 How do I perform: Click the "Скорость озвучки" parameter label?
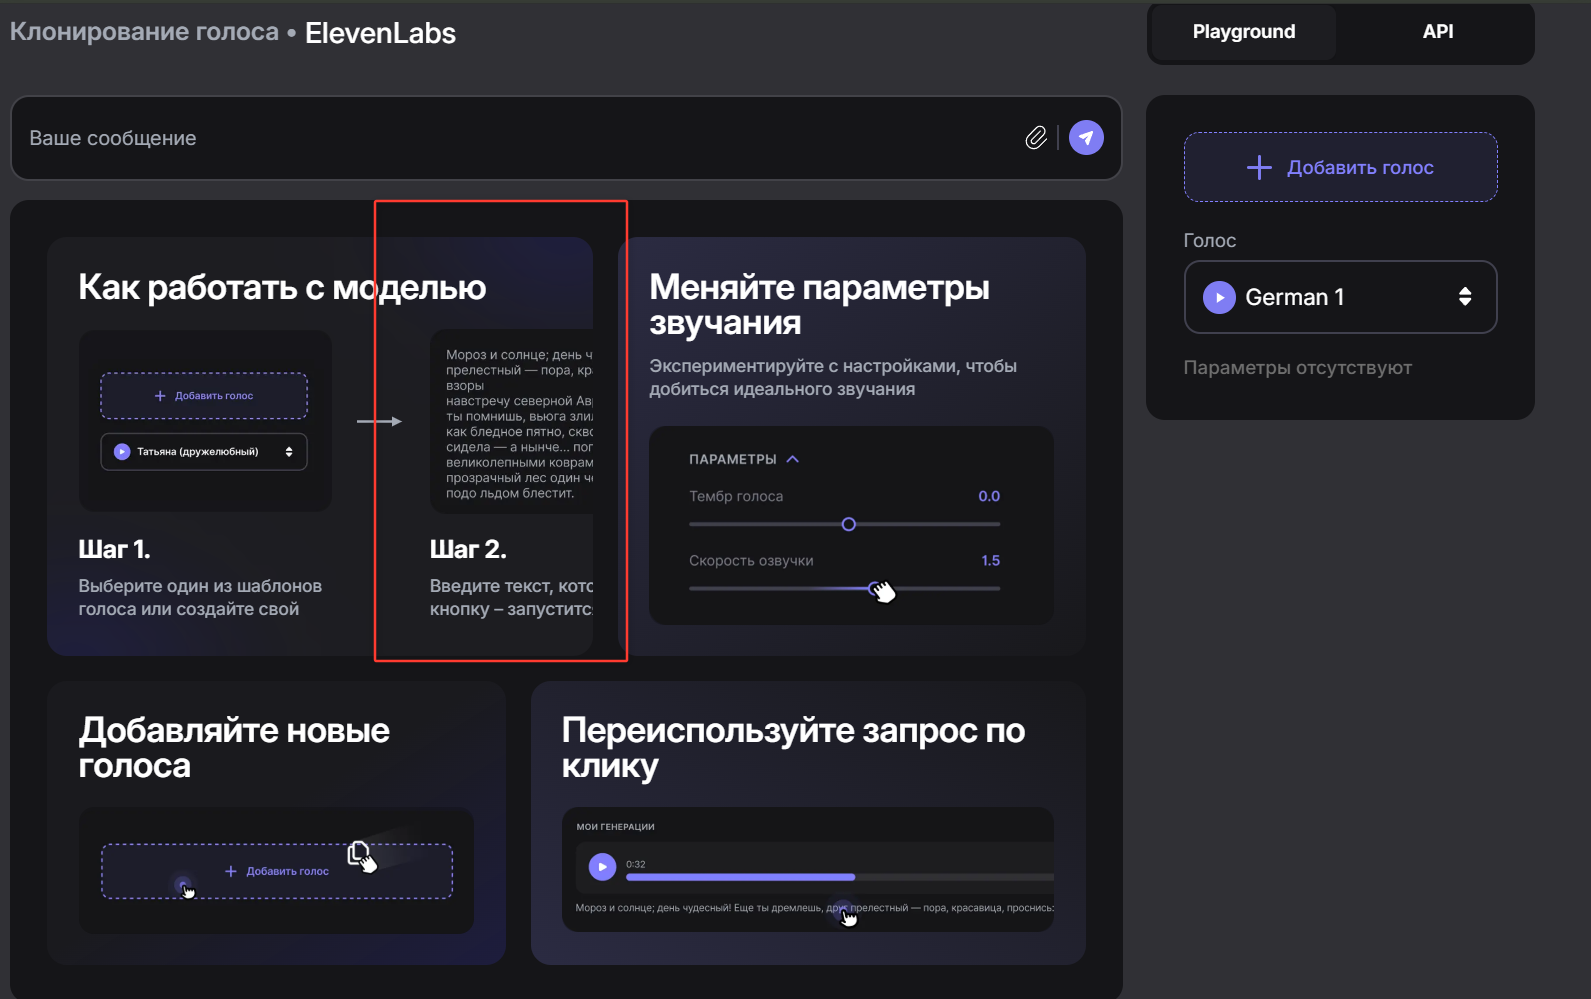(x=751, y=560)
